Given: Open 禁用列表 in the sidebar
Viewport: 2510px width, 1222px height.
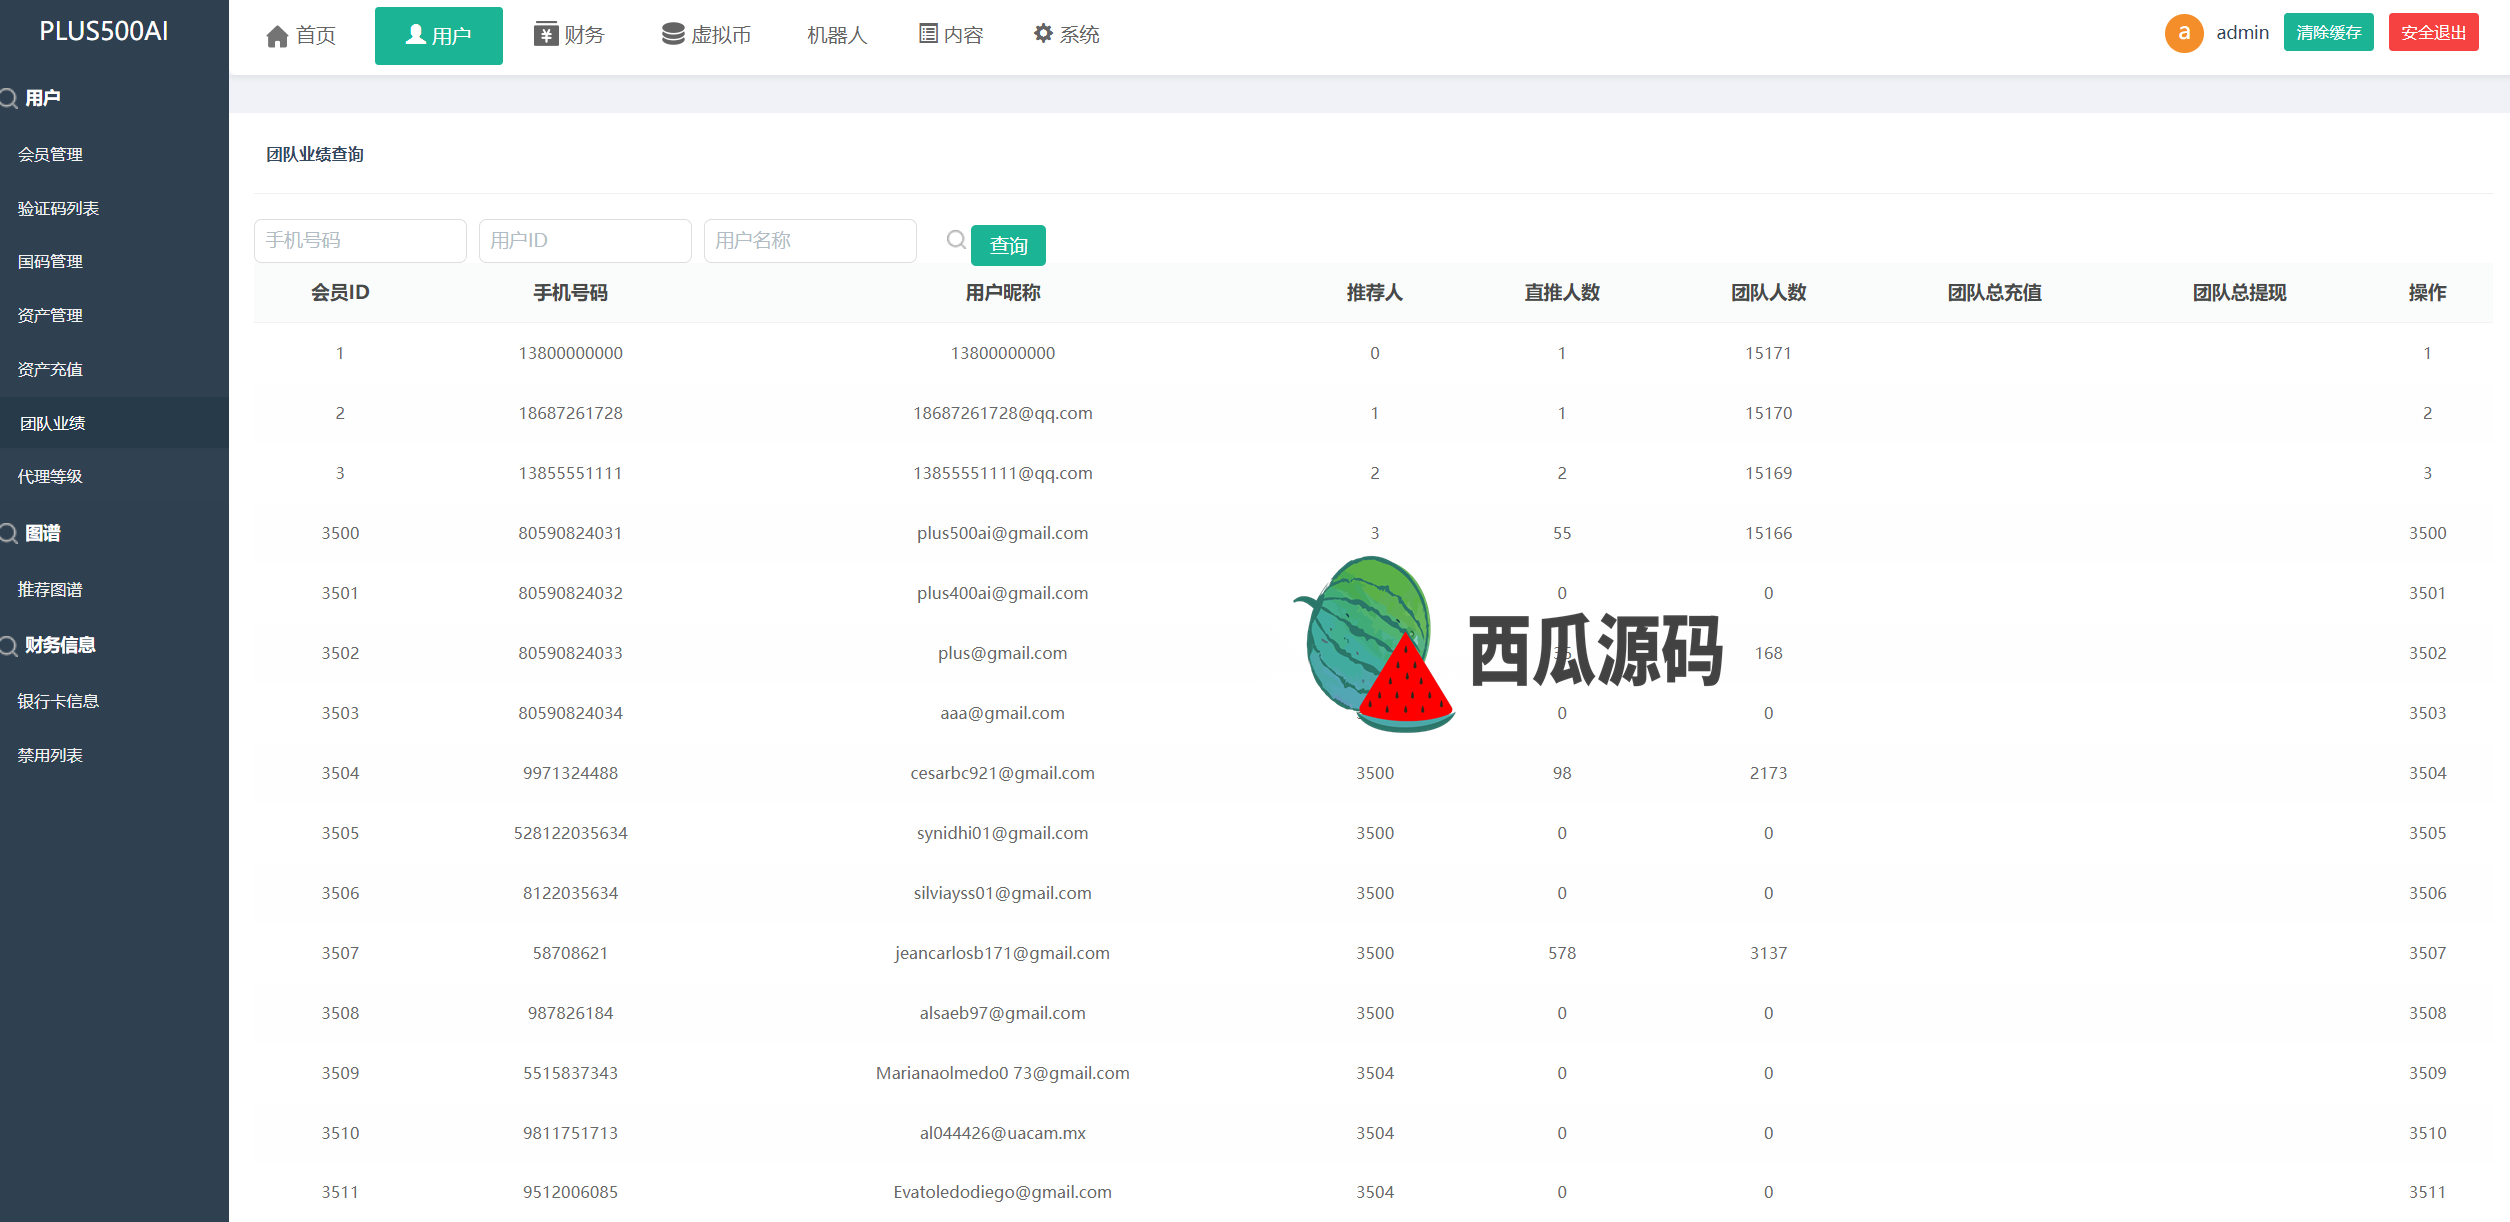Looking at the screenshot, I should pyautogui.click(x=50, y=755).
